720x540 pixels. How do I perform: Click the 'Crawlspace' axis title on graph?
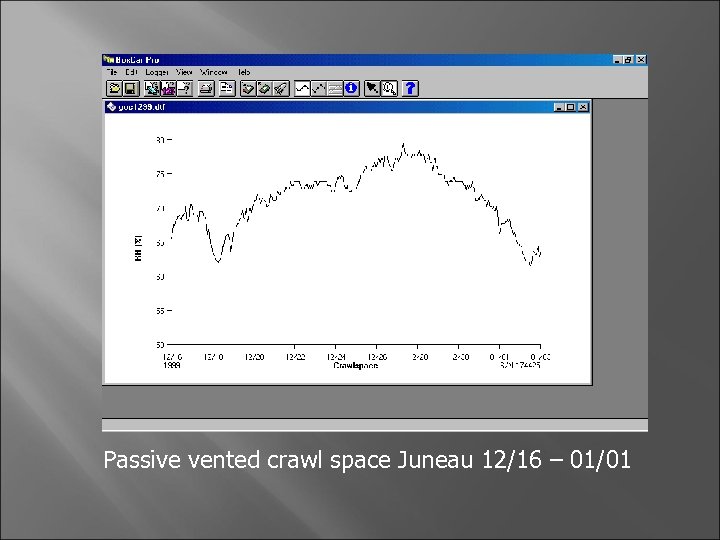[356, 366]
